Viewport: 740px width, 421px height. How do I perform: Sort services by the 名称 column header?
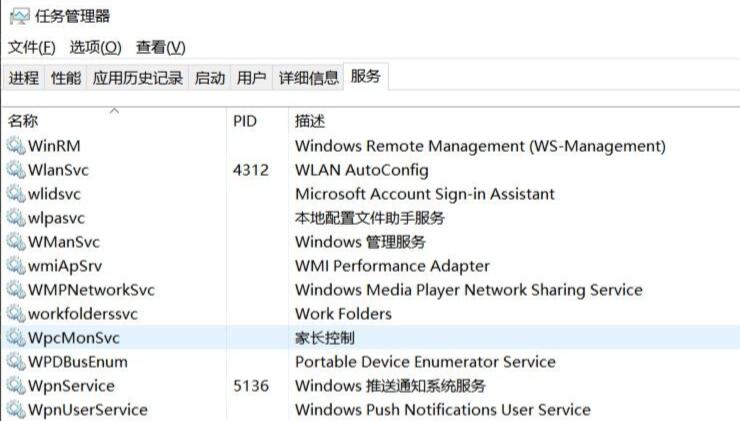tap(24, 121)
